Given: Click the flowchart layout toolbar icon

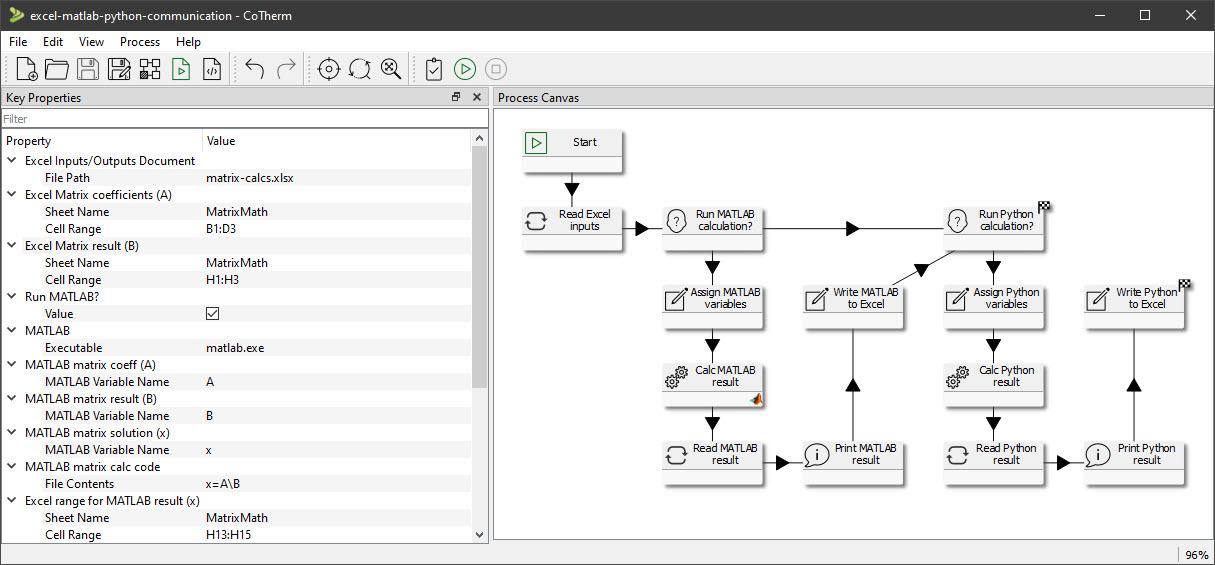Looking at the screenshot, I should (150, 69).
